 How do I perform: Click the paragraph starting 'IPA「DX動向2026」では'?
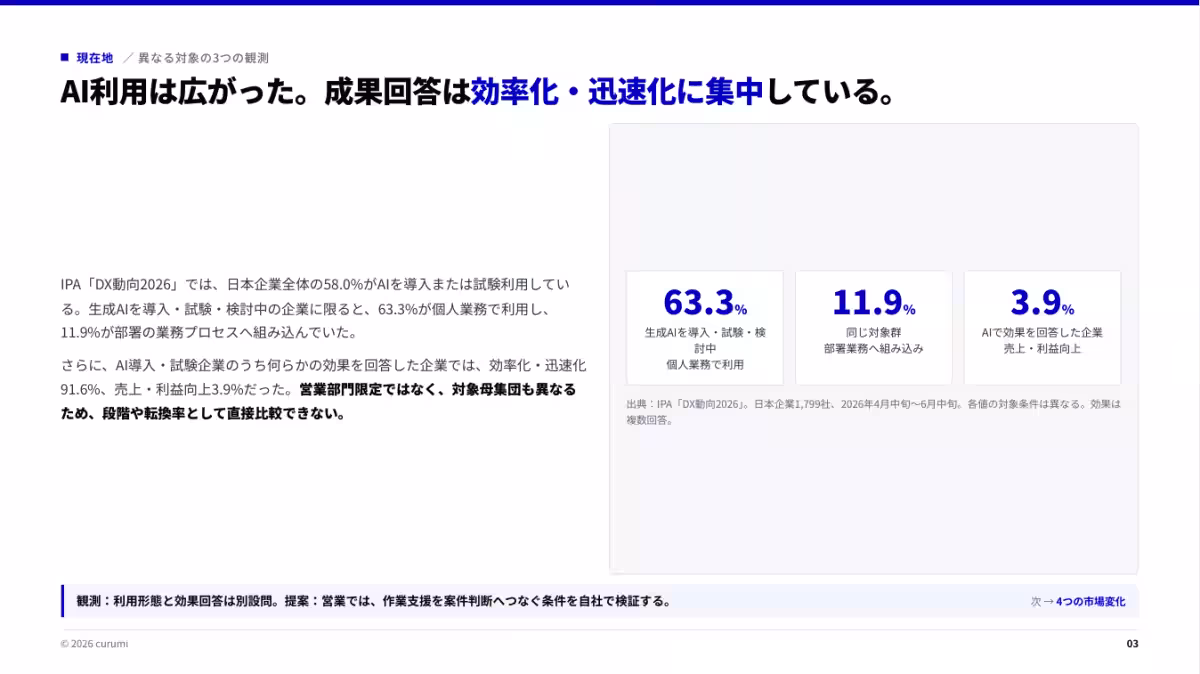(315, 308)
